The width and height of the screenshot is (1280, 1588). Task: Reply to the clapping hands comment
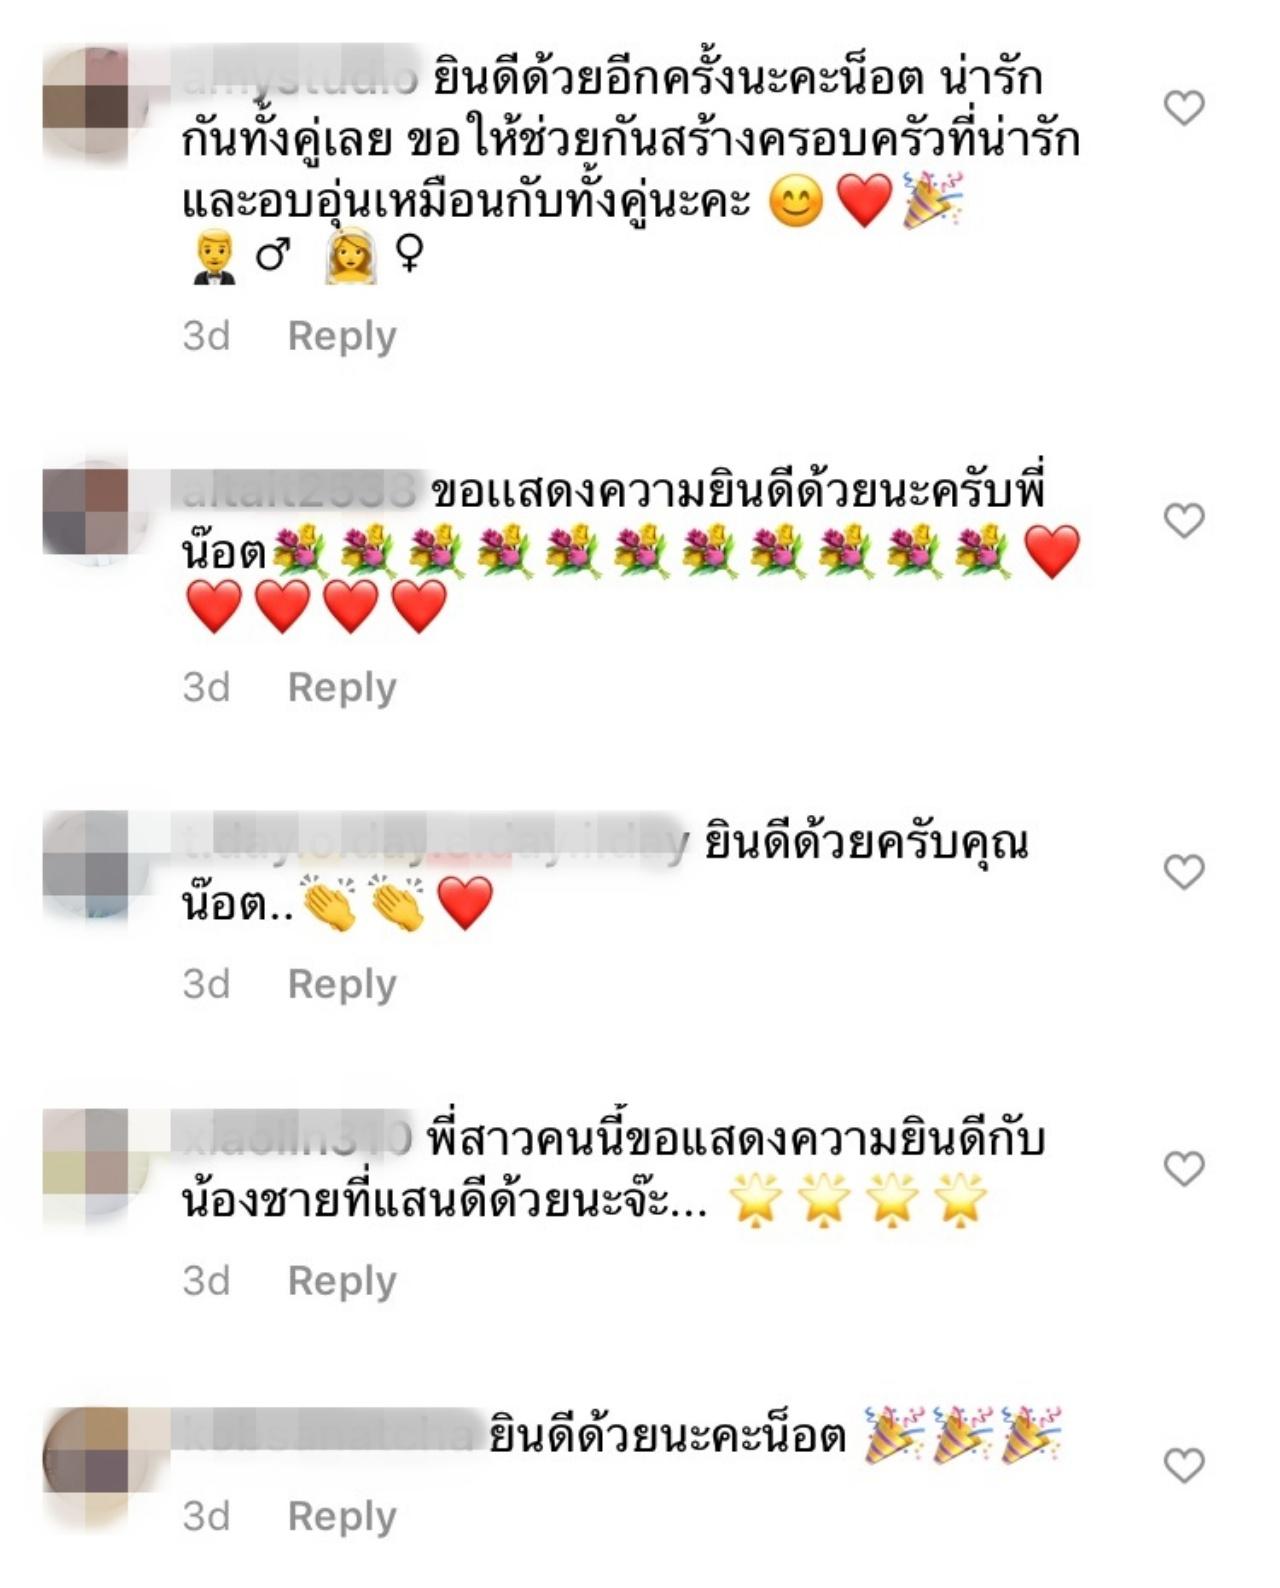[342, 985]
